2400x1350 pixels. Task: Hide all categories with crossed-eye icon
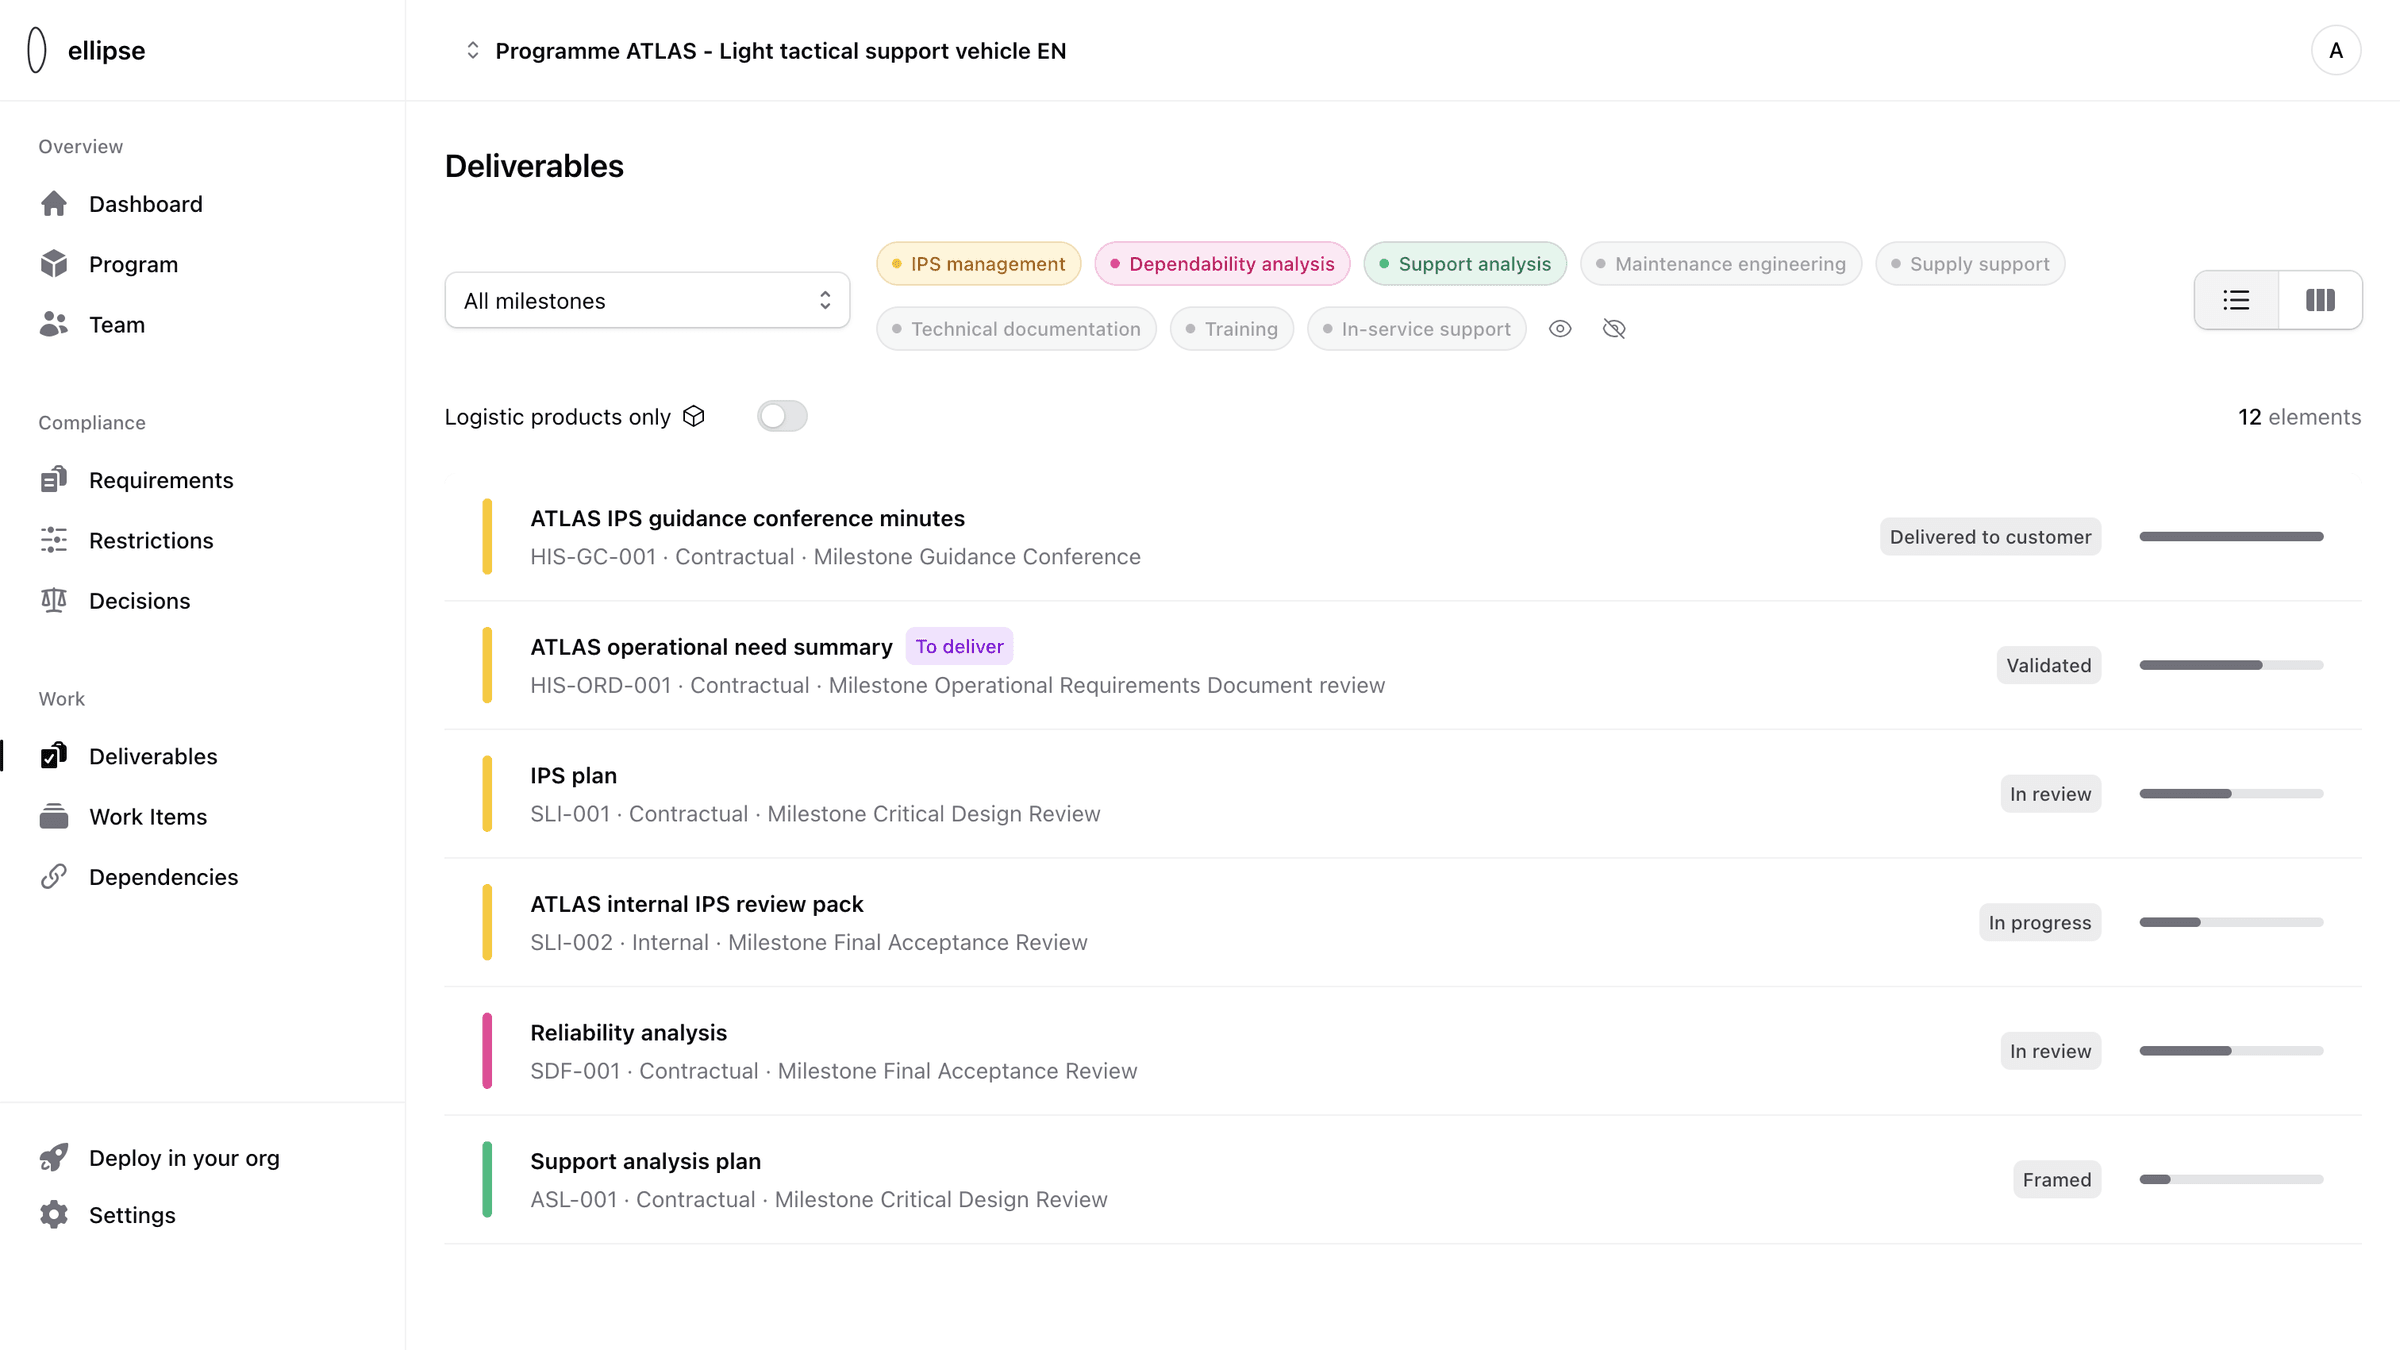coord(1614,329)
